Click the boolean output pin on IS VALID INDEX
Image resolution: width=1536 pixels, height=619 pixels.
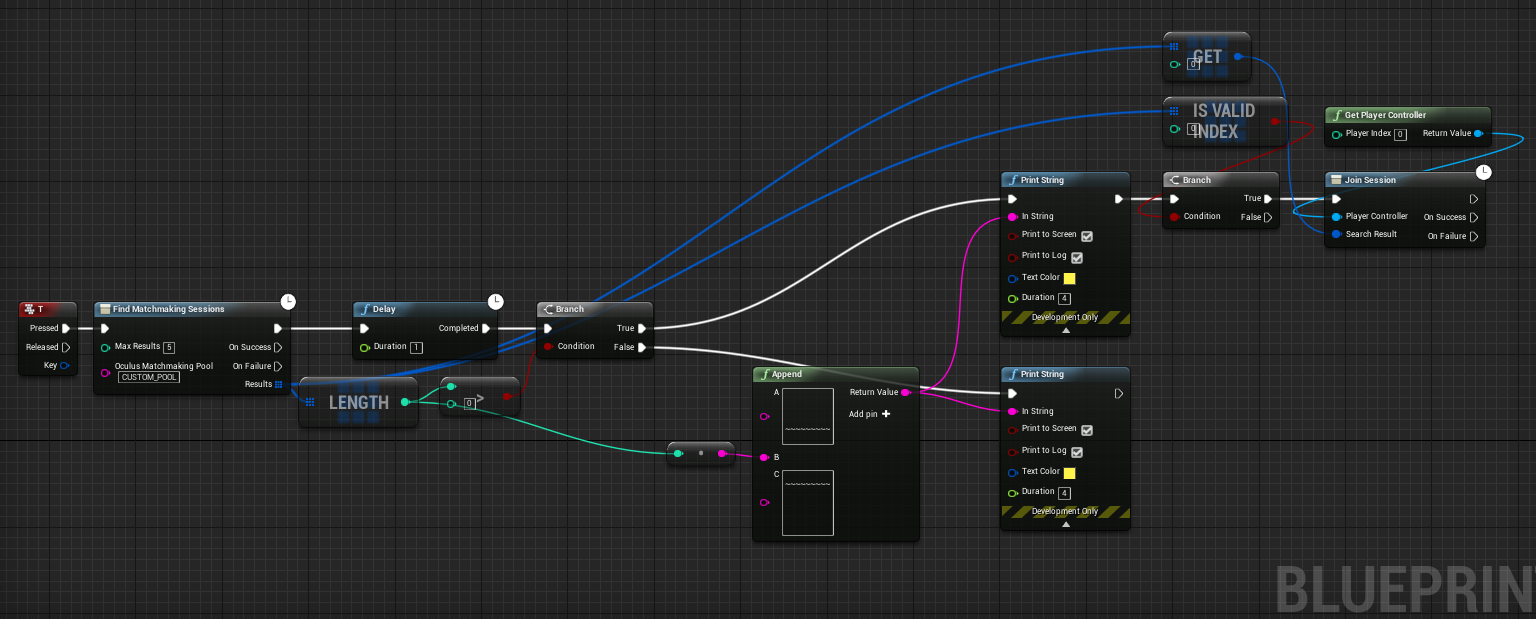tap(1273, 121)
